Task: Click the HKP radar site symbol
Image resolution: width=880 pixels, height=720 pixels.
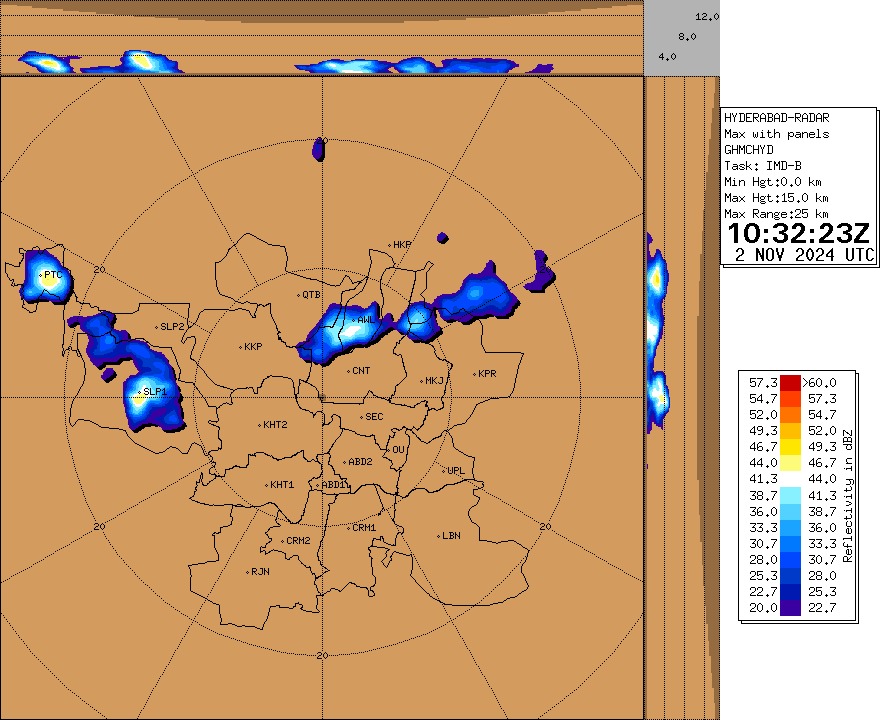Action: (392, 243)
